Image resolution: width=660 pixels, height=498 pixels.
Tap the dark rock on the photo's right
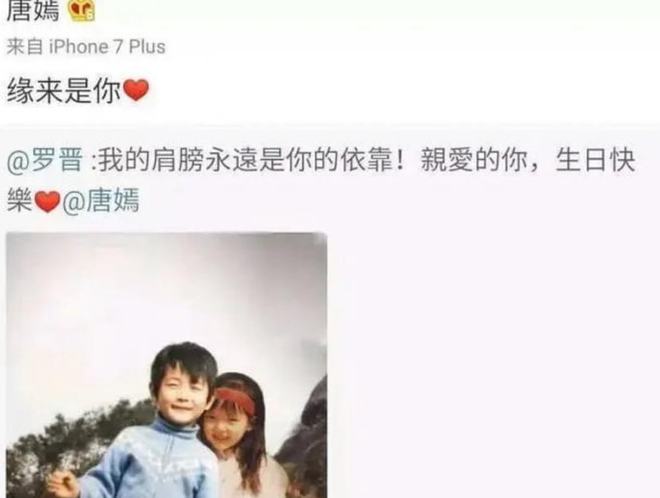305,438
